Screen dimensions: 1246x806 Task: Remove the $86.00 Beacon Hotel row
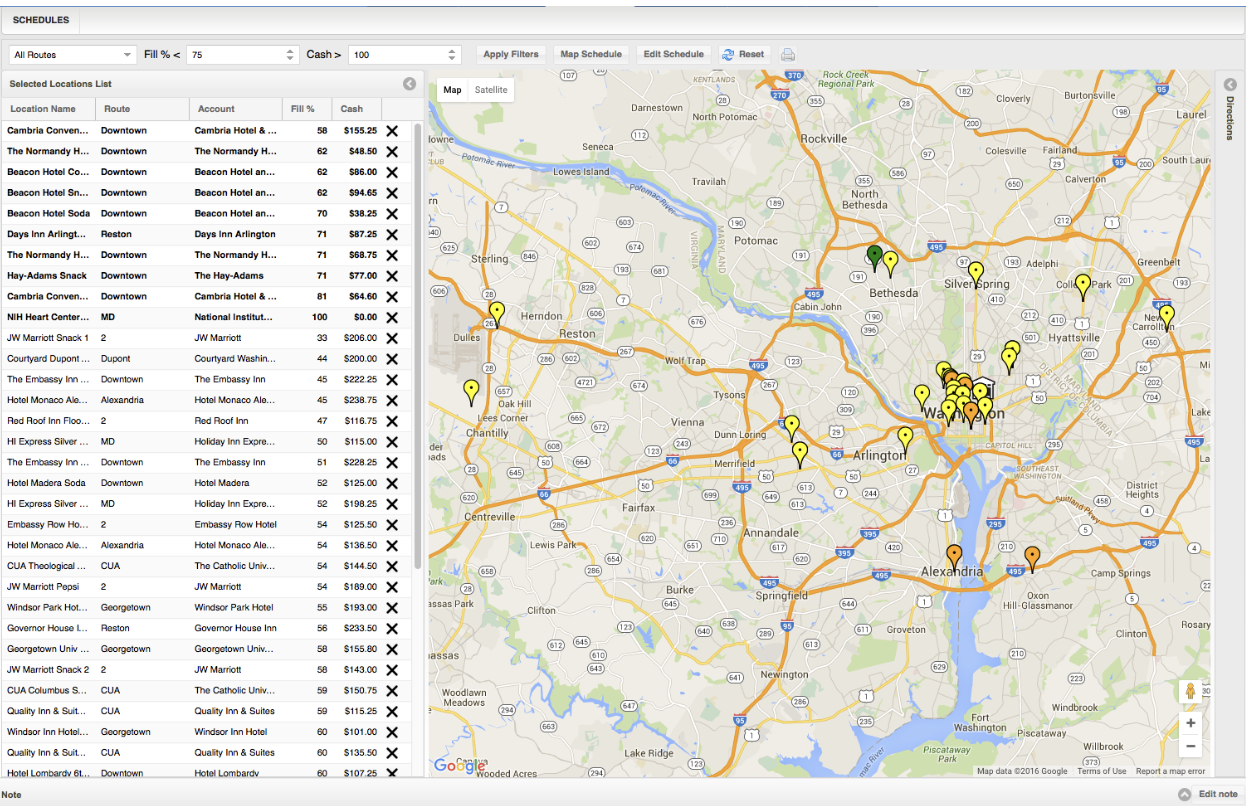392,172
